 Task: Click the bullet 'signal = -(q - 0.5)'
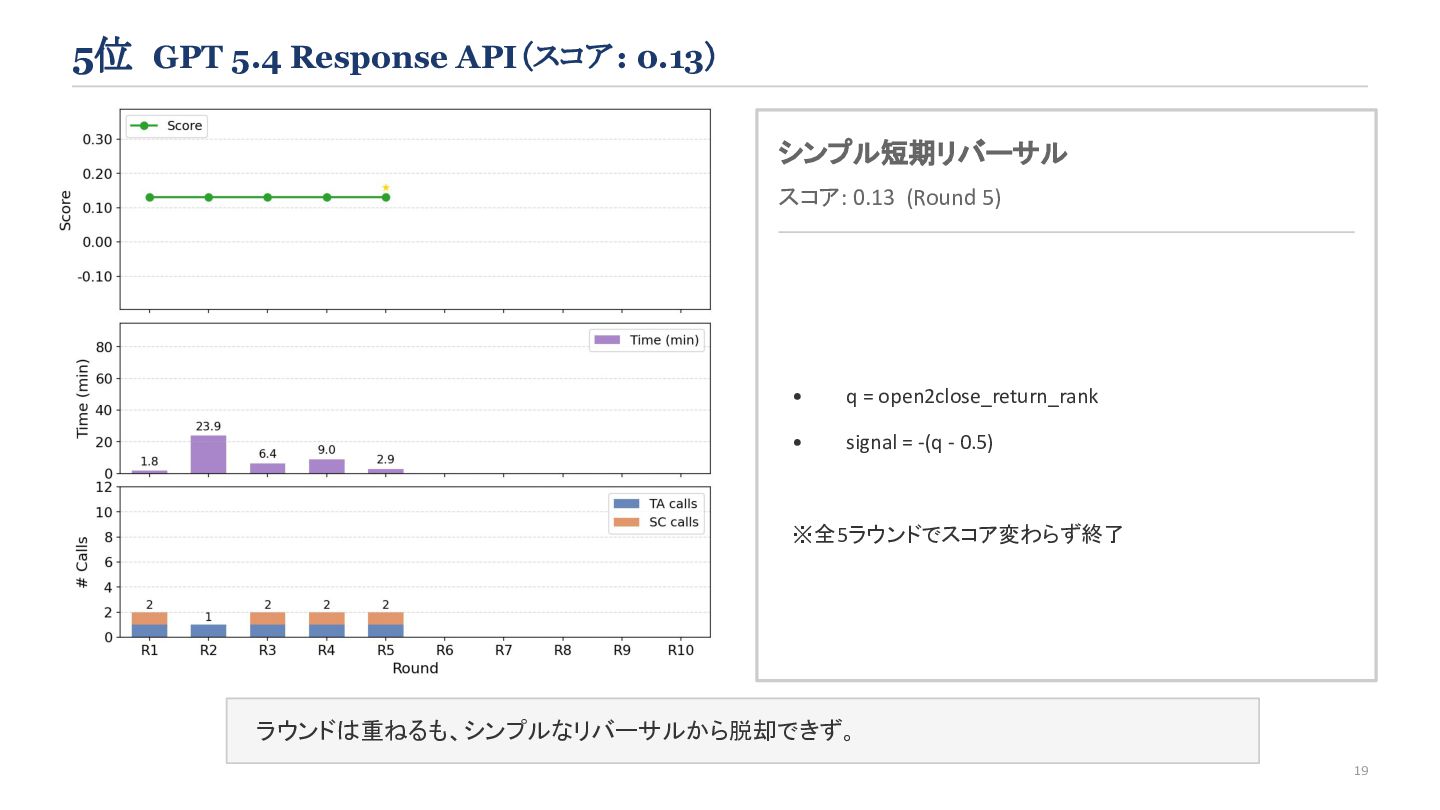(919, 442)
